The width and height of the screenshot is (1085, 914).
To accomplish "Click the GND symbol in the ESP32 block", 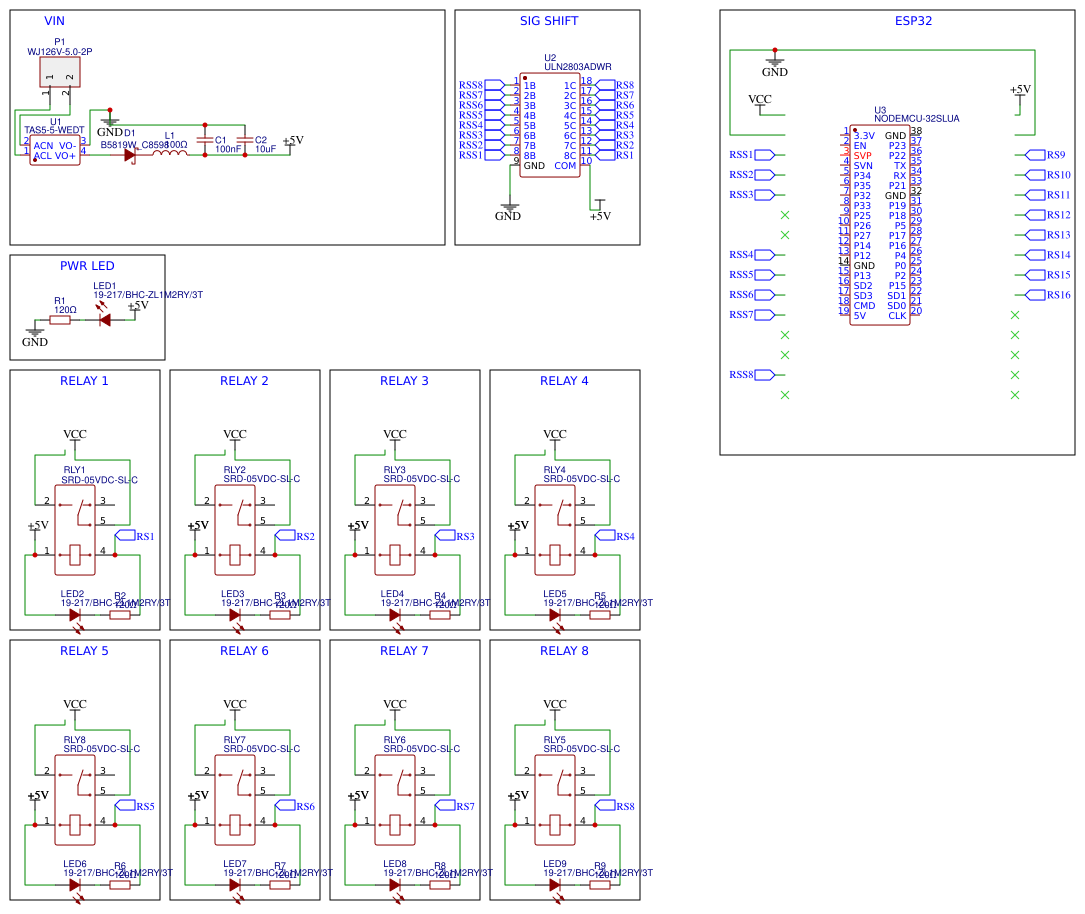I will click(x=775, y=65).
